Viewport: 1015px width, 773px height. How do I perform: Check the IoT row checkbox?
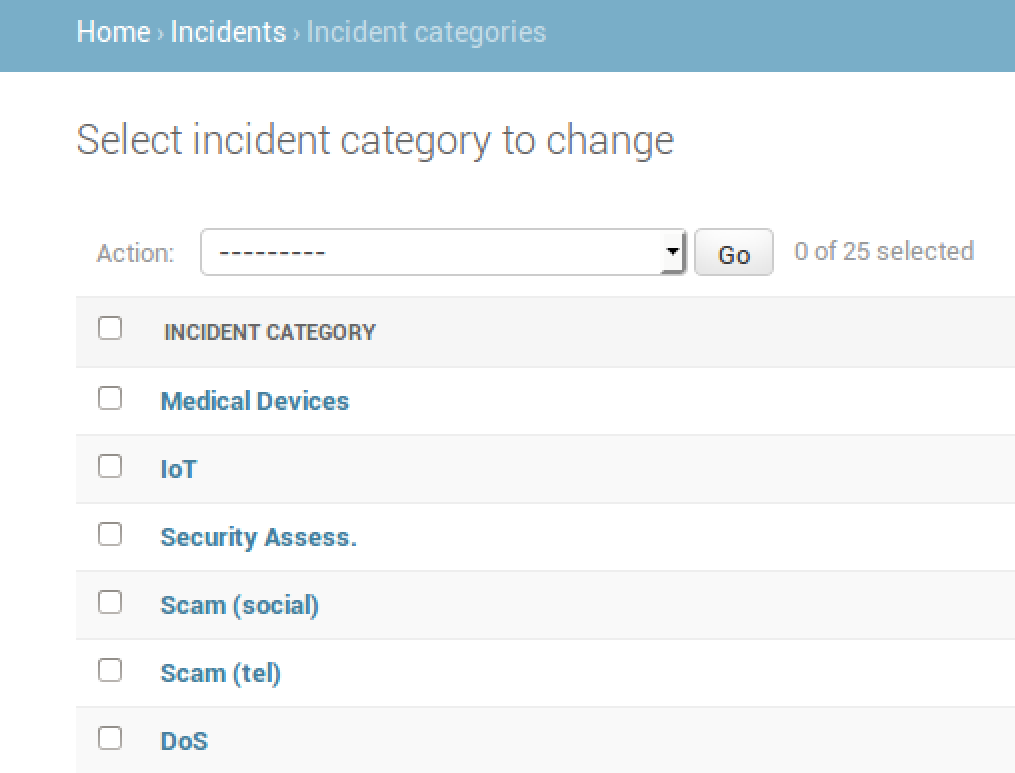tap(110, 465)
